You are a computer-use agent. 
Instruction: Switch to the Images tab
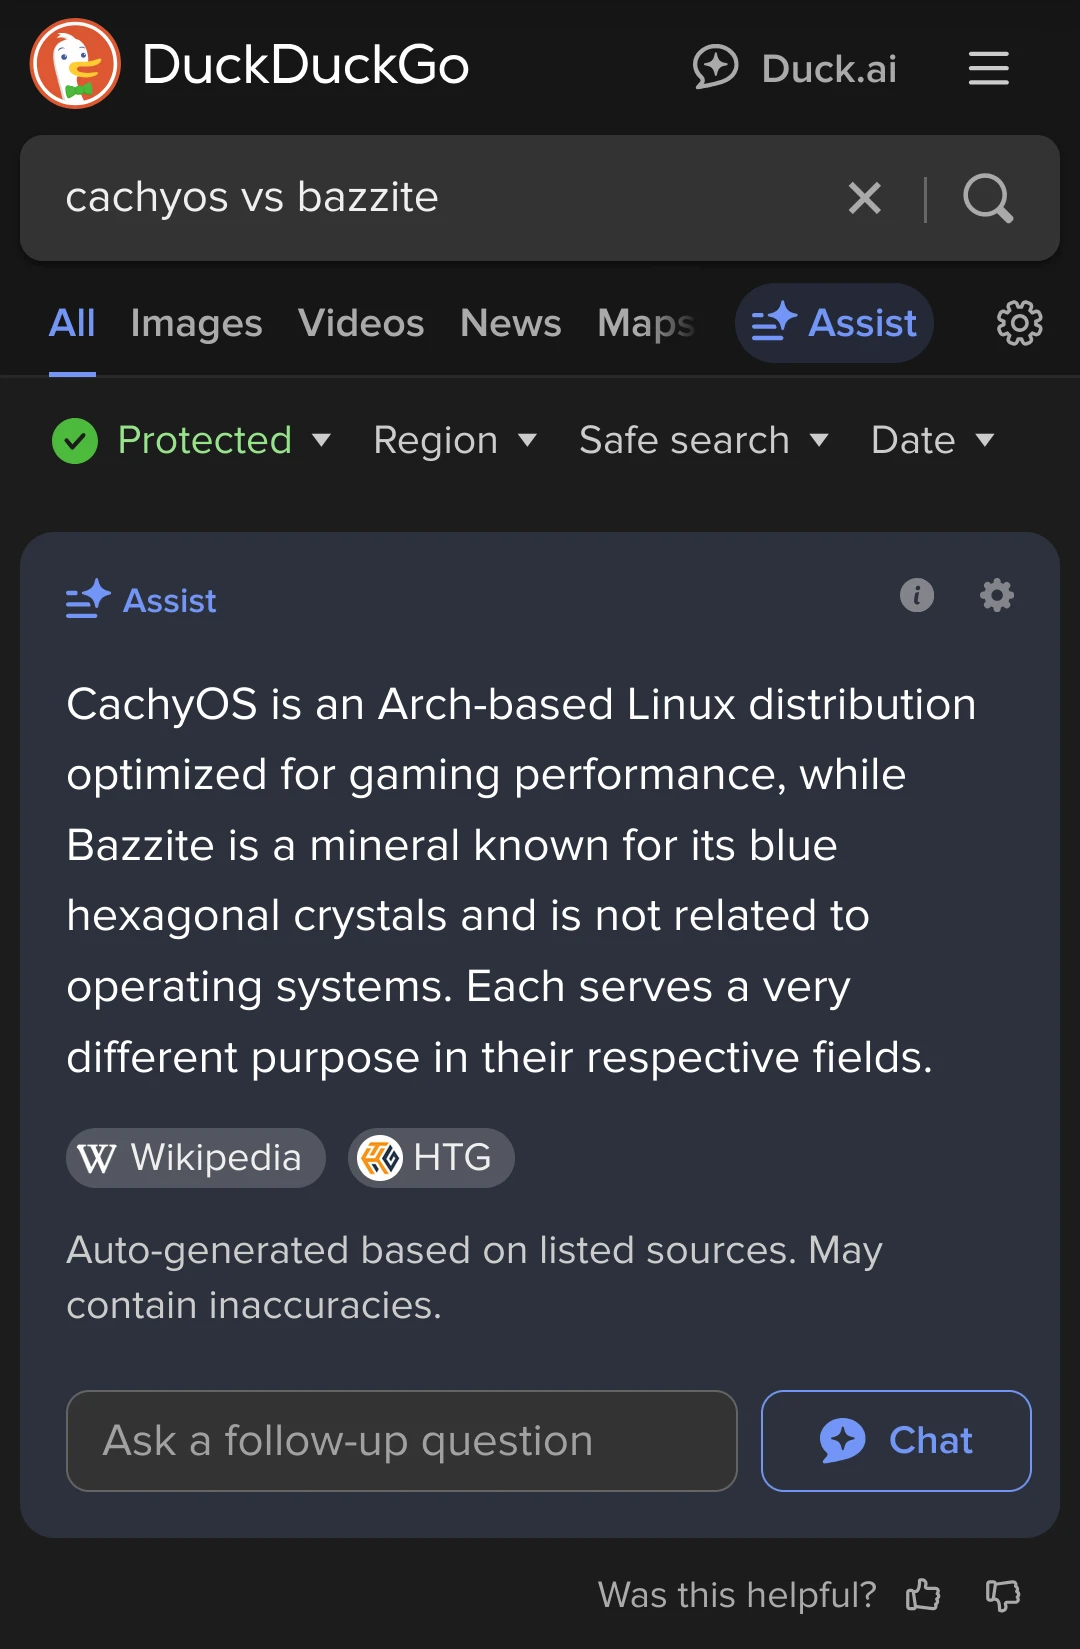(196, 323)
